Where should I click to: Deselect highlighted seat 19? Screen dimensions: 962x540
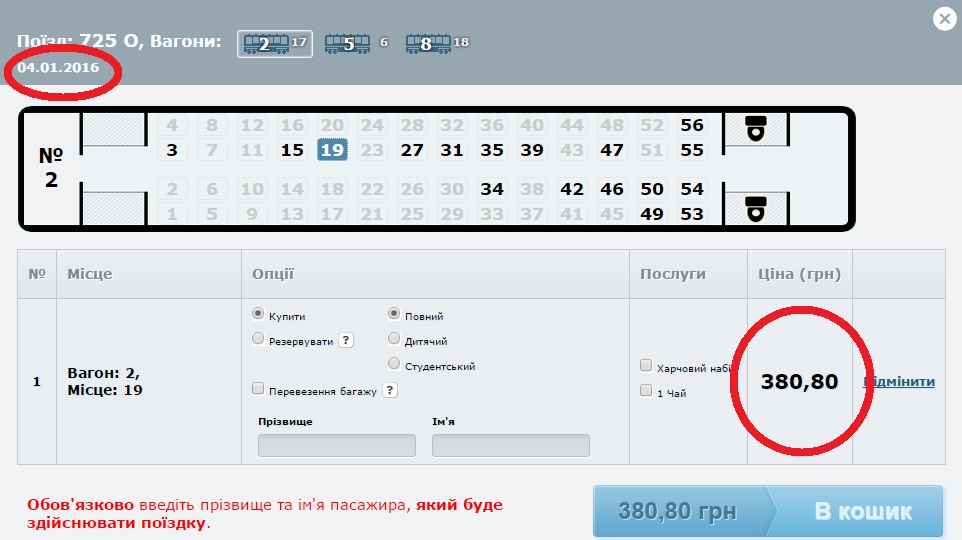tap(332, 150)
